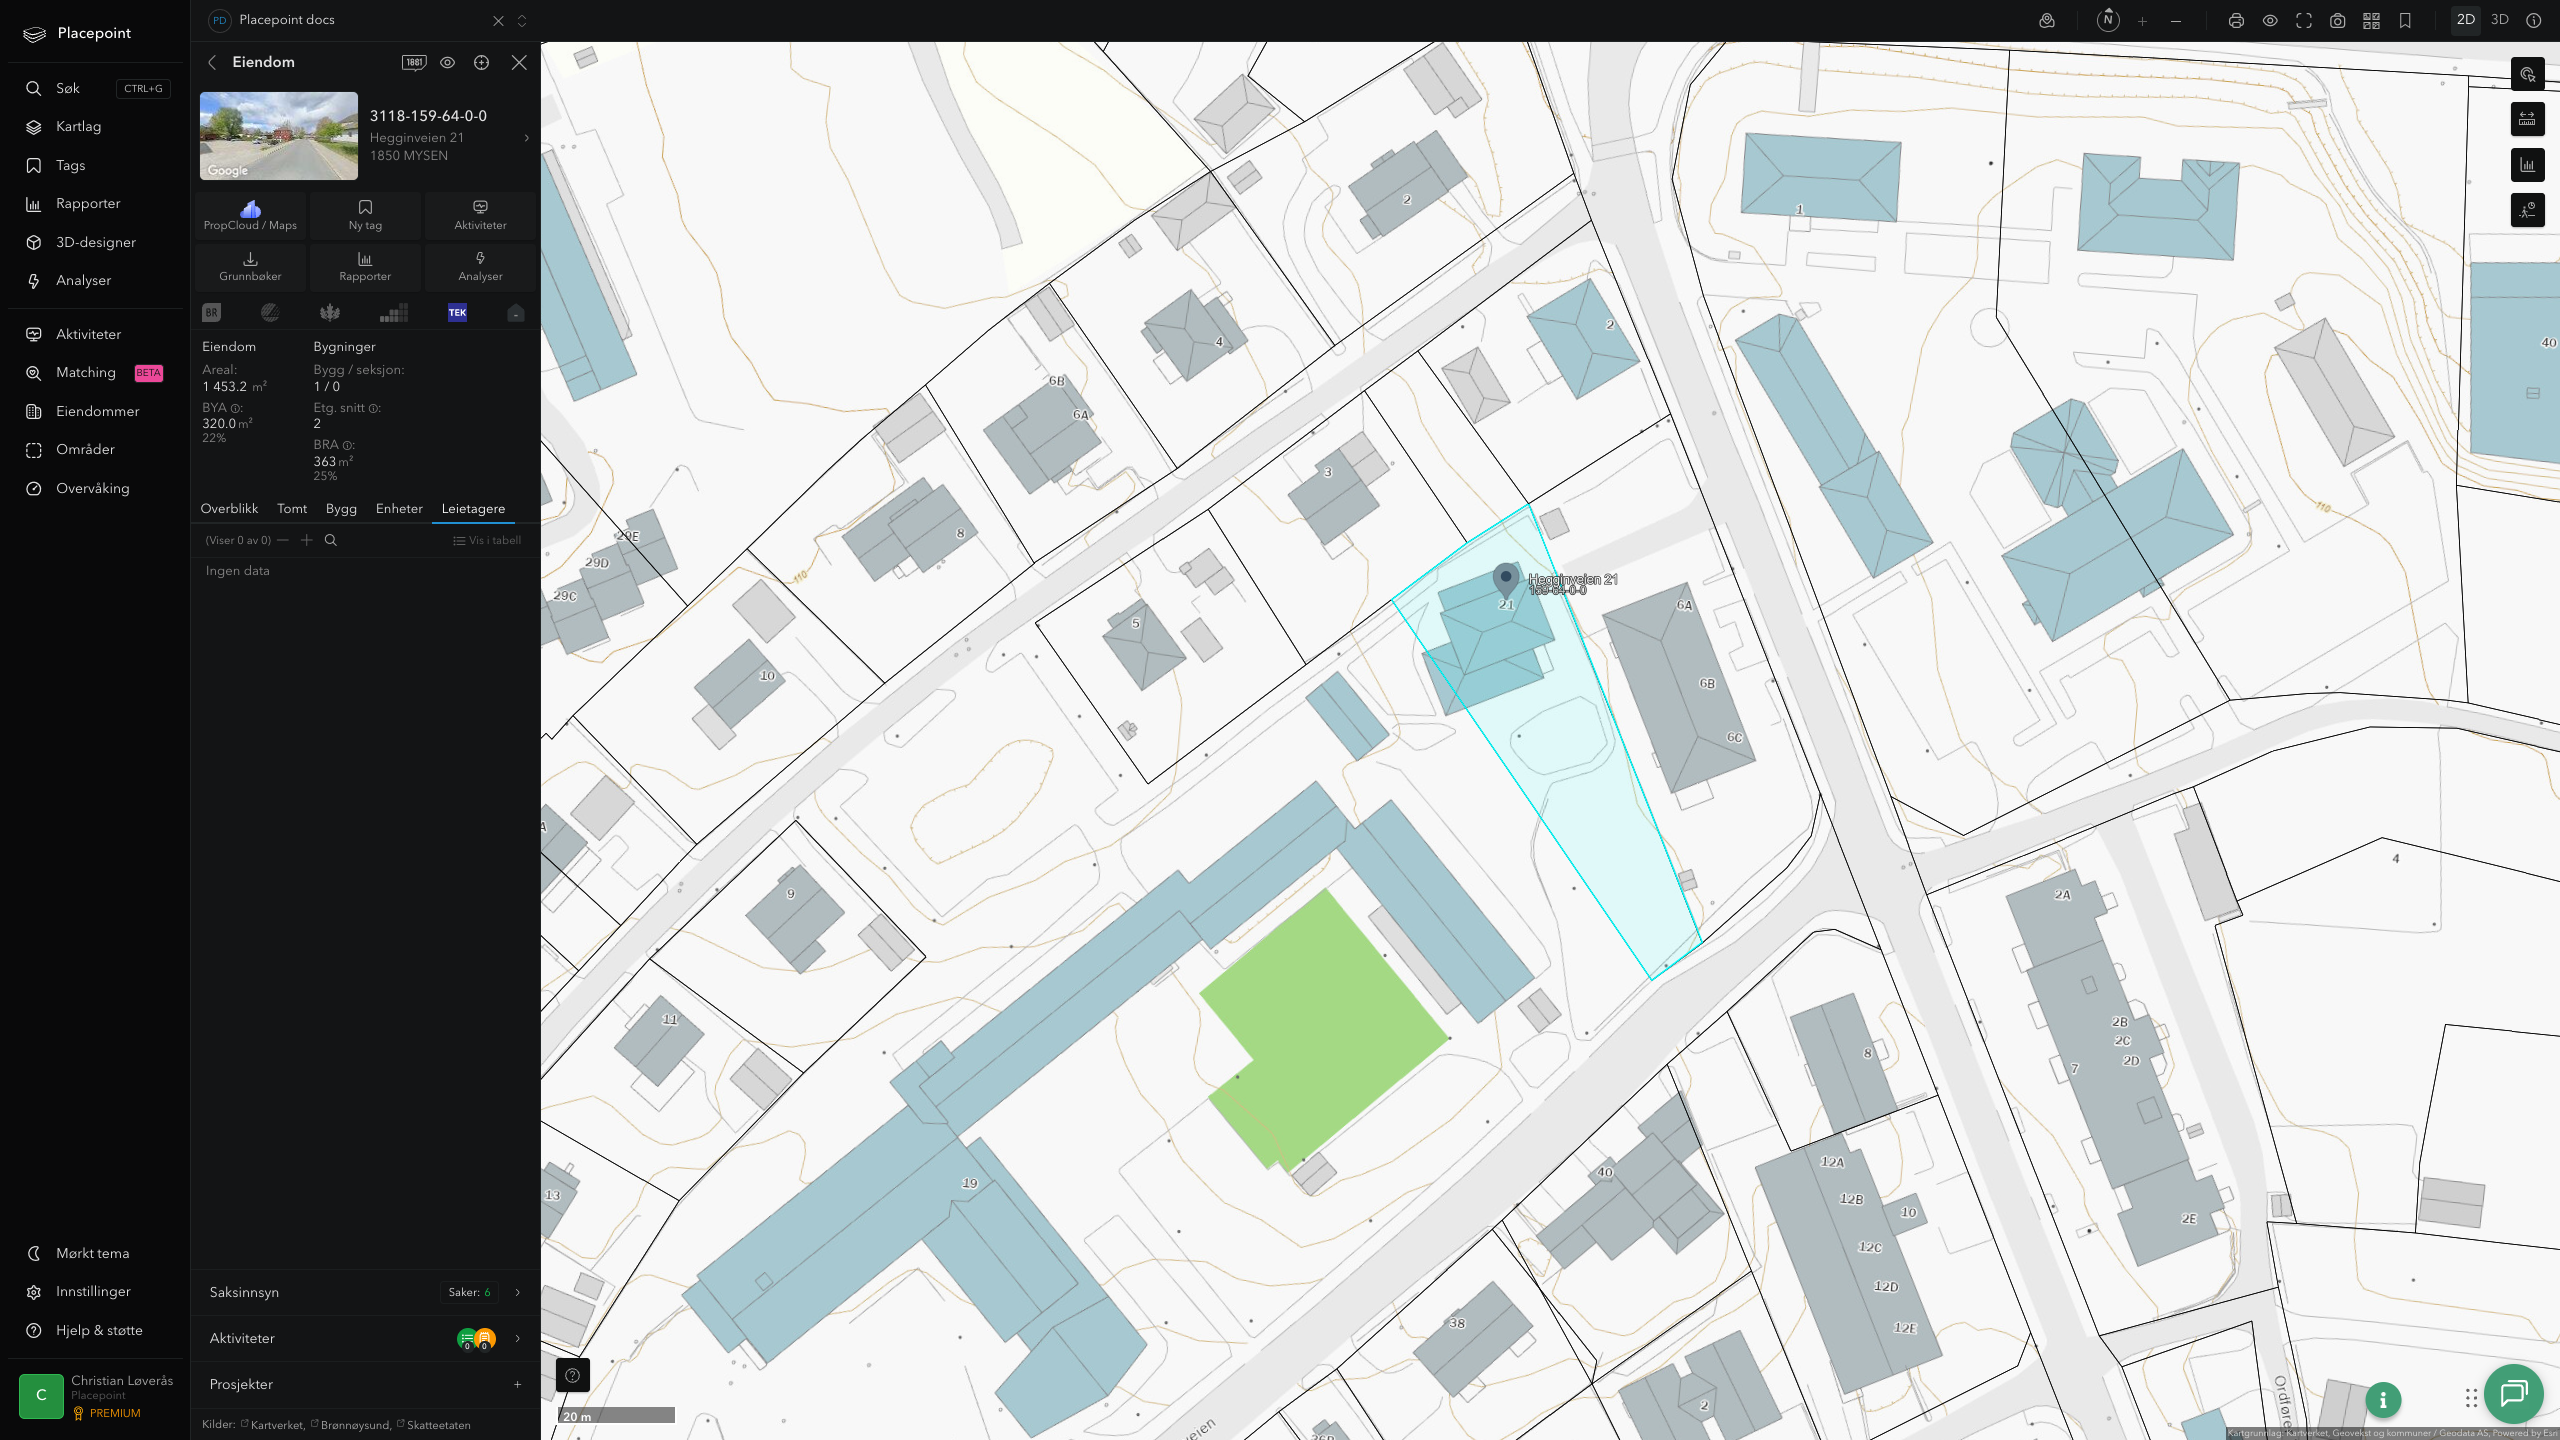Switch map to 2D mode
The image size is (2560, 1440).
pos(2466,20)
